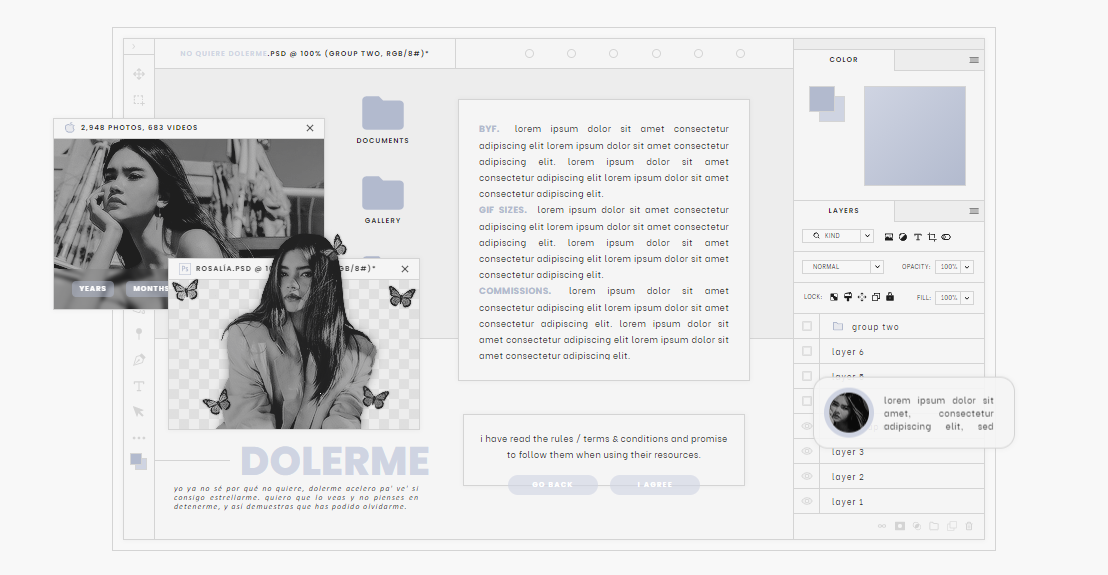Switch to the Layers tab
This screenshot has width=1108, height=575.
click(844, 211)
